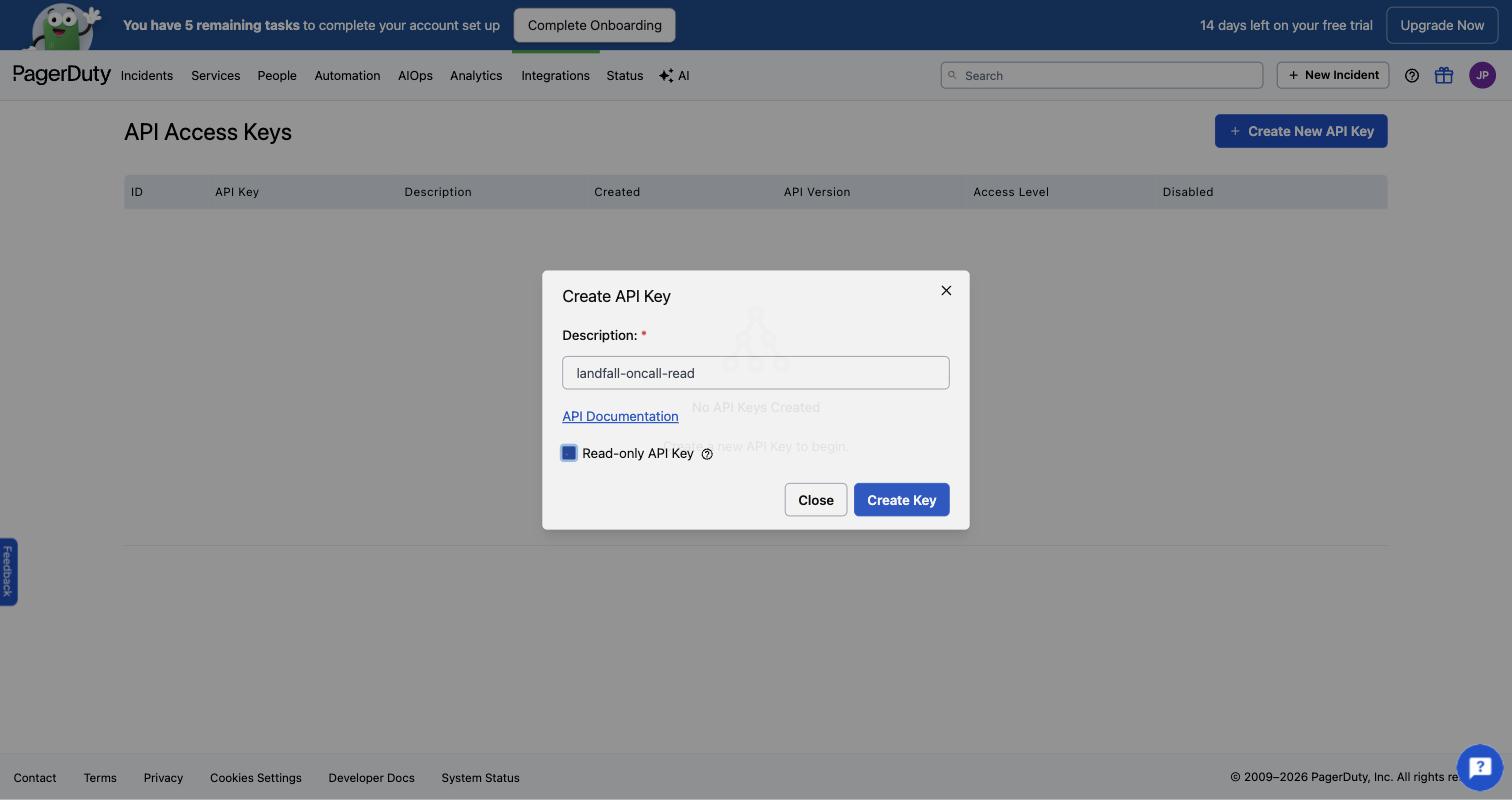1512x800 pixels.
Task: Click the API Access Keys heading
Action: [x=208, y=132]
